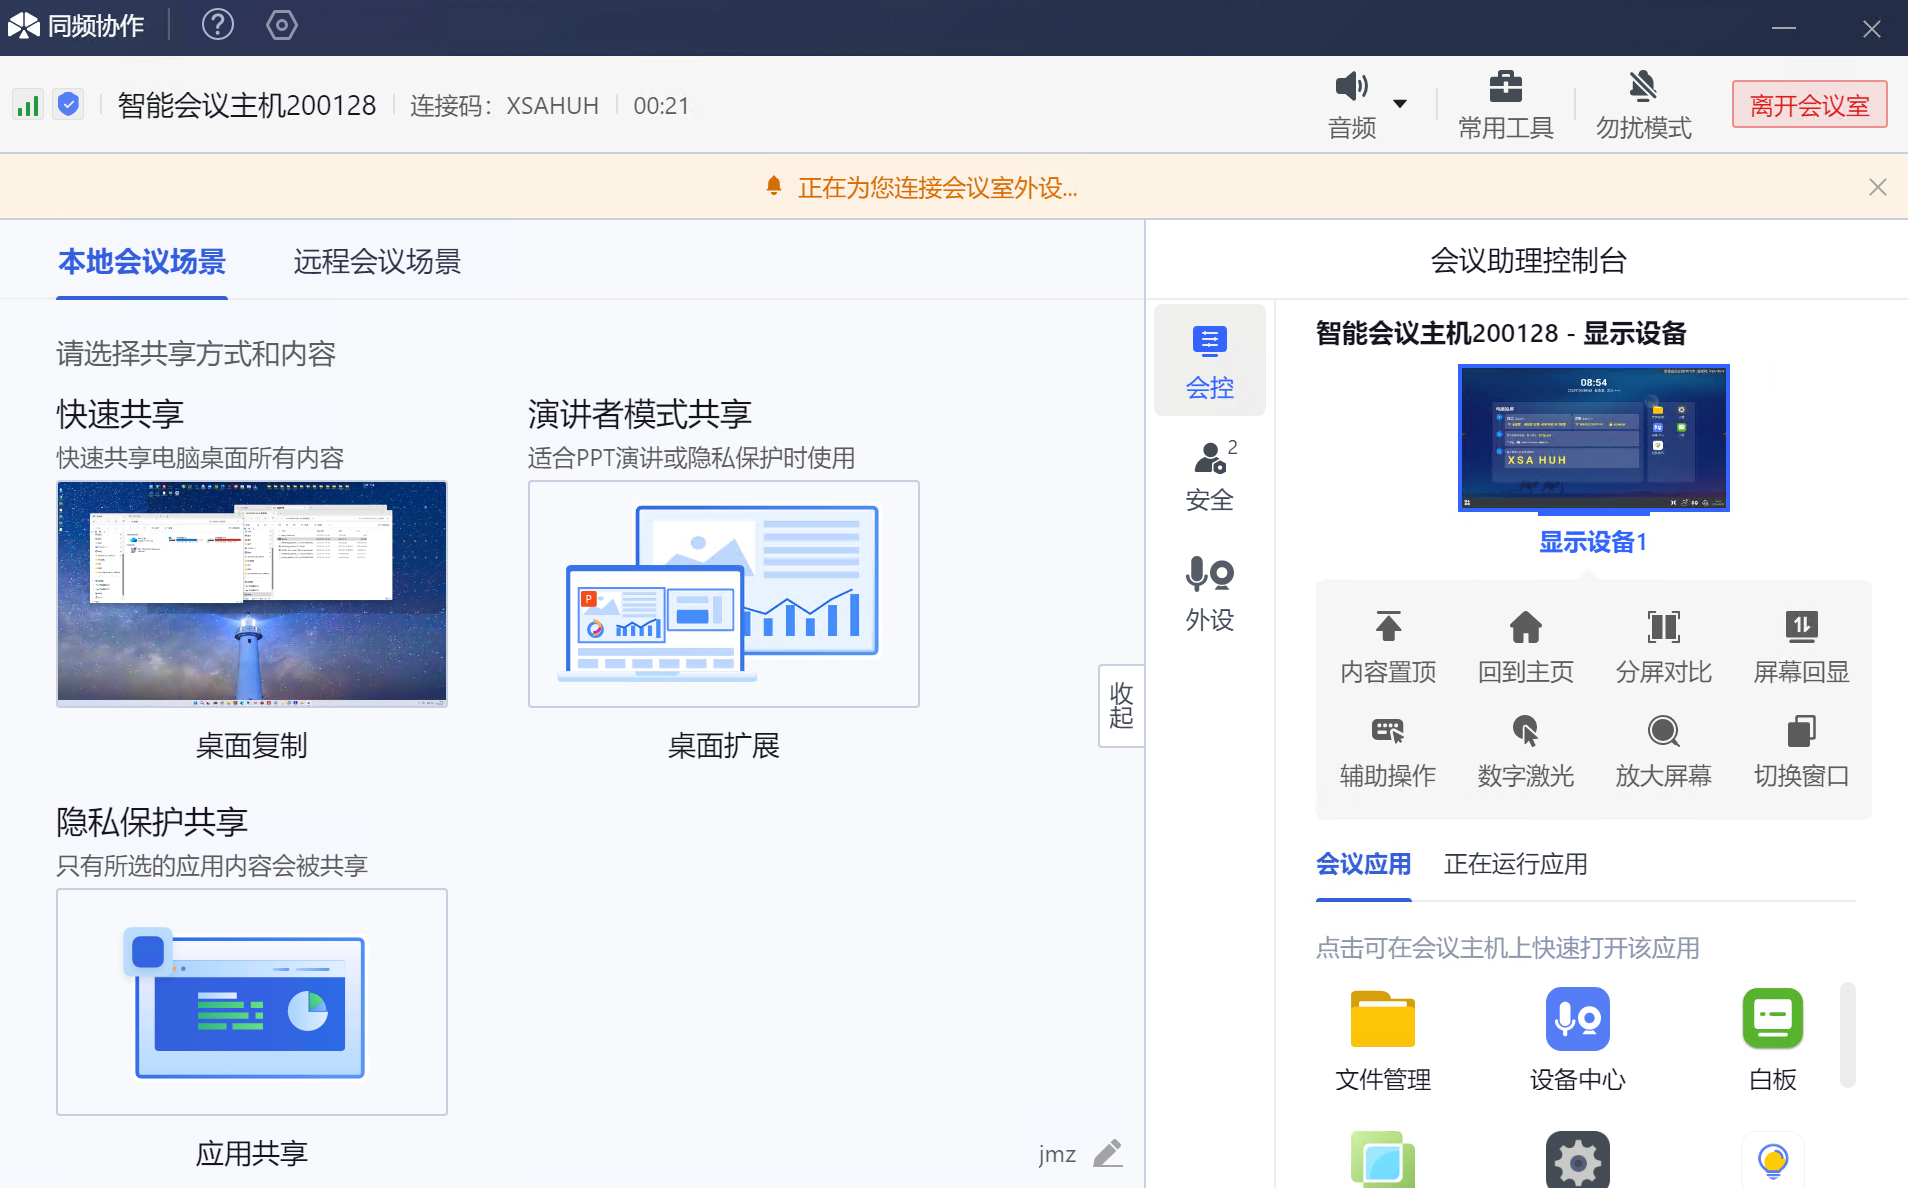Click the 屏幕回显 screen echo icon
1908x1188 pixels.
[1801, 627]
